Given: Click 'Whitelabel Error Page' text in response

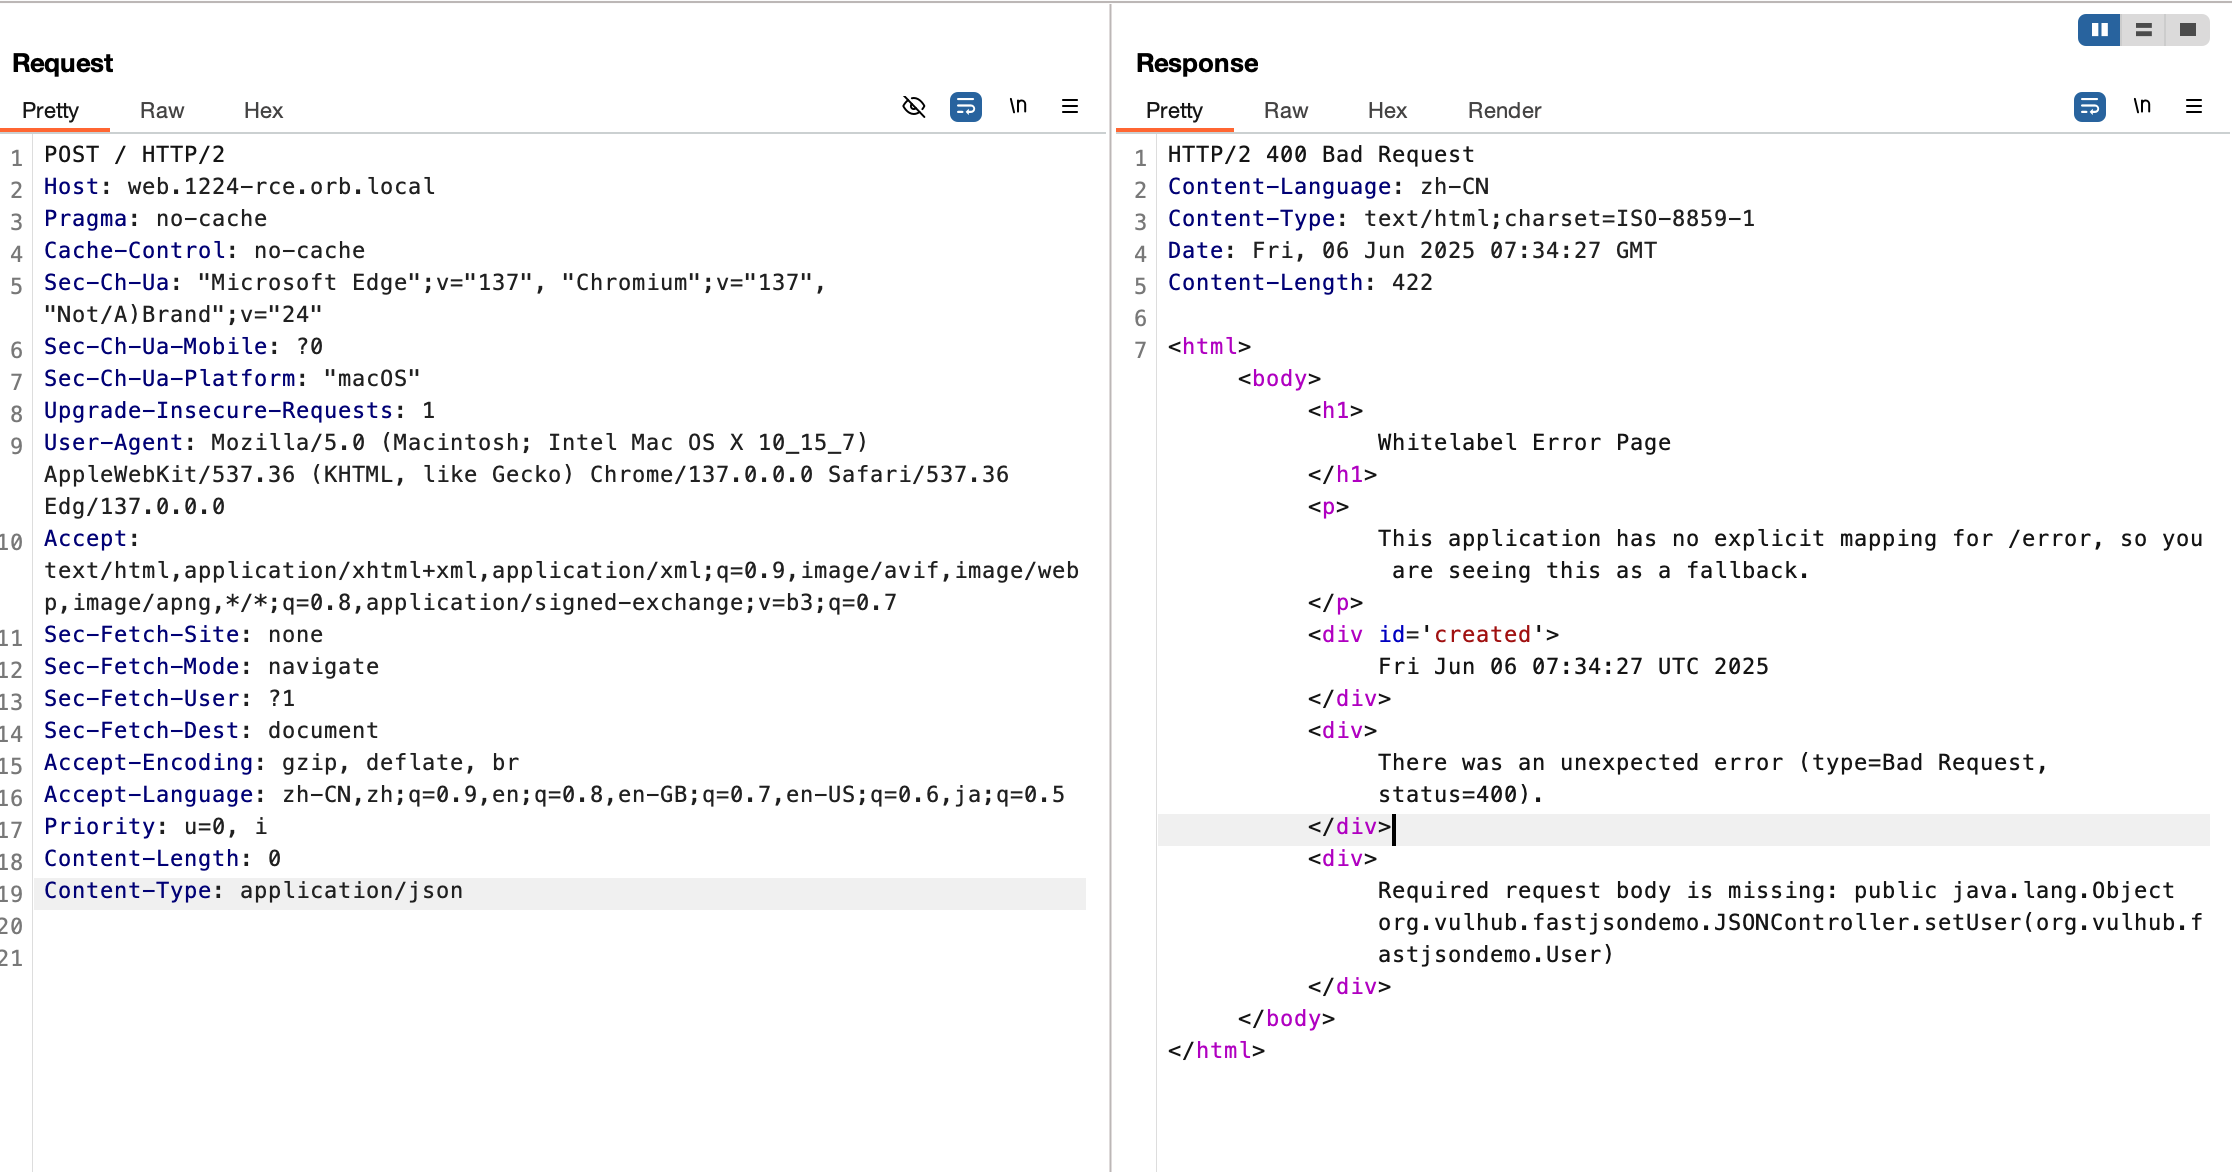Looking at the screenshot, I should point(1524,443).
